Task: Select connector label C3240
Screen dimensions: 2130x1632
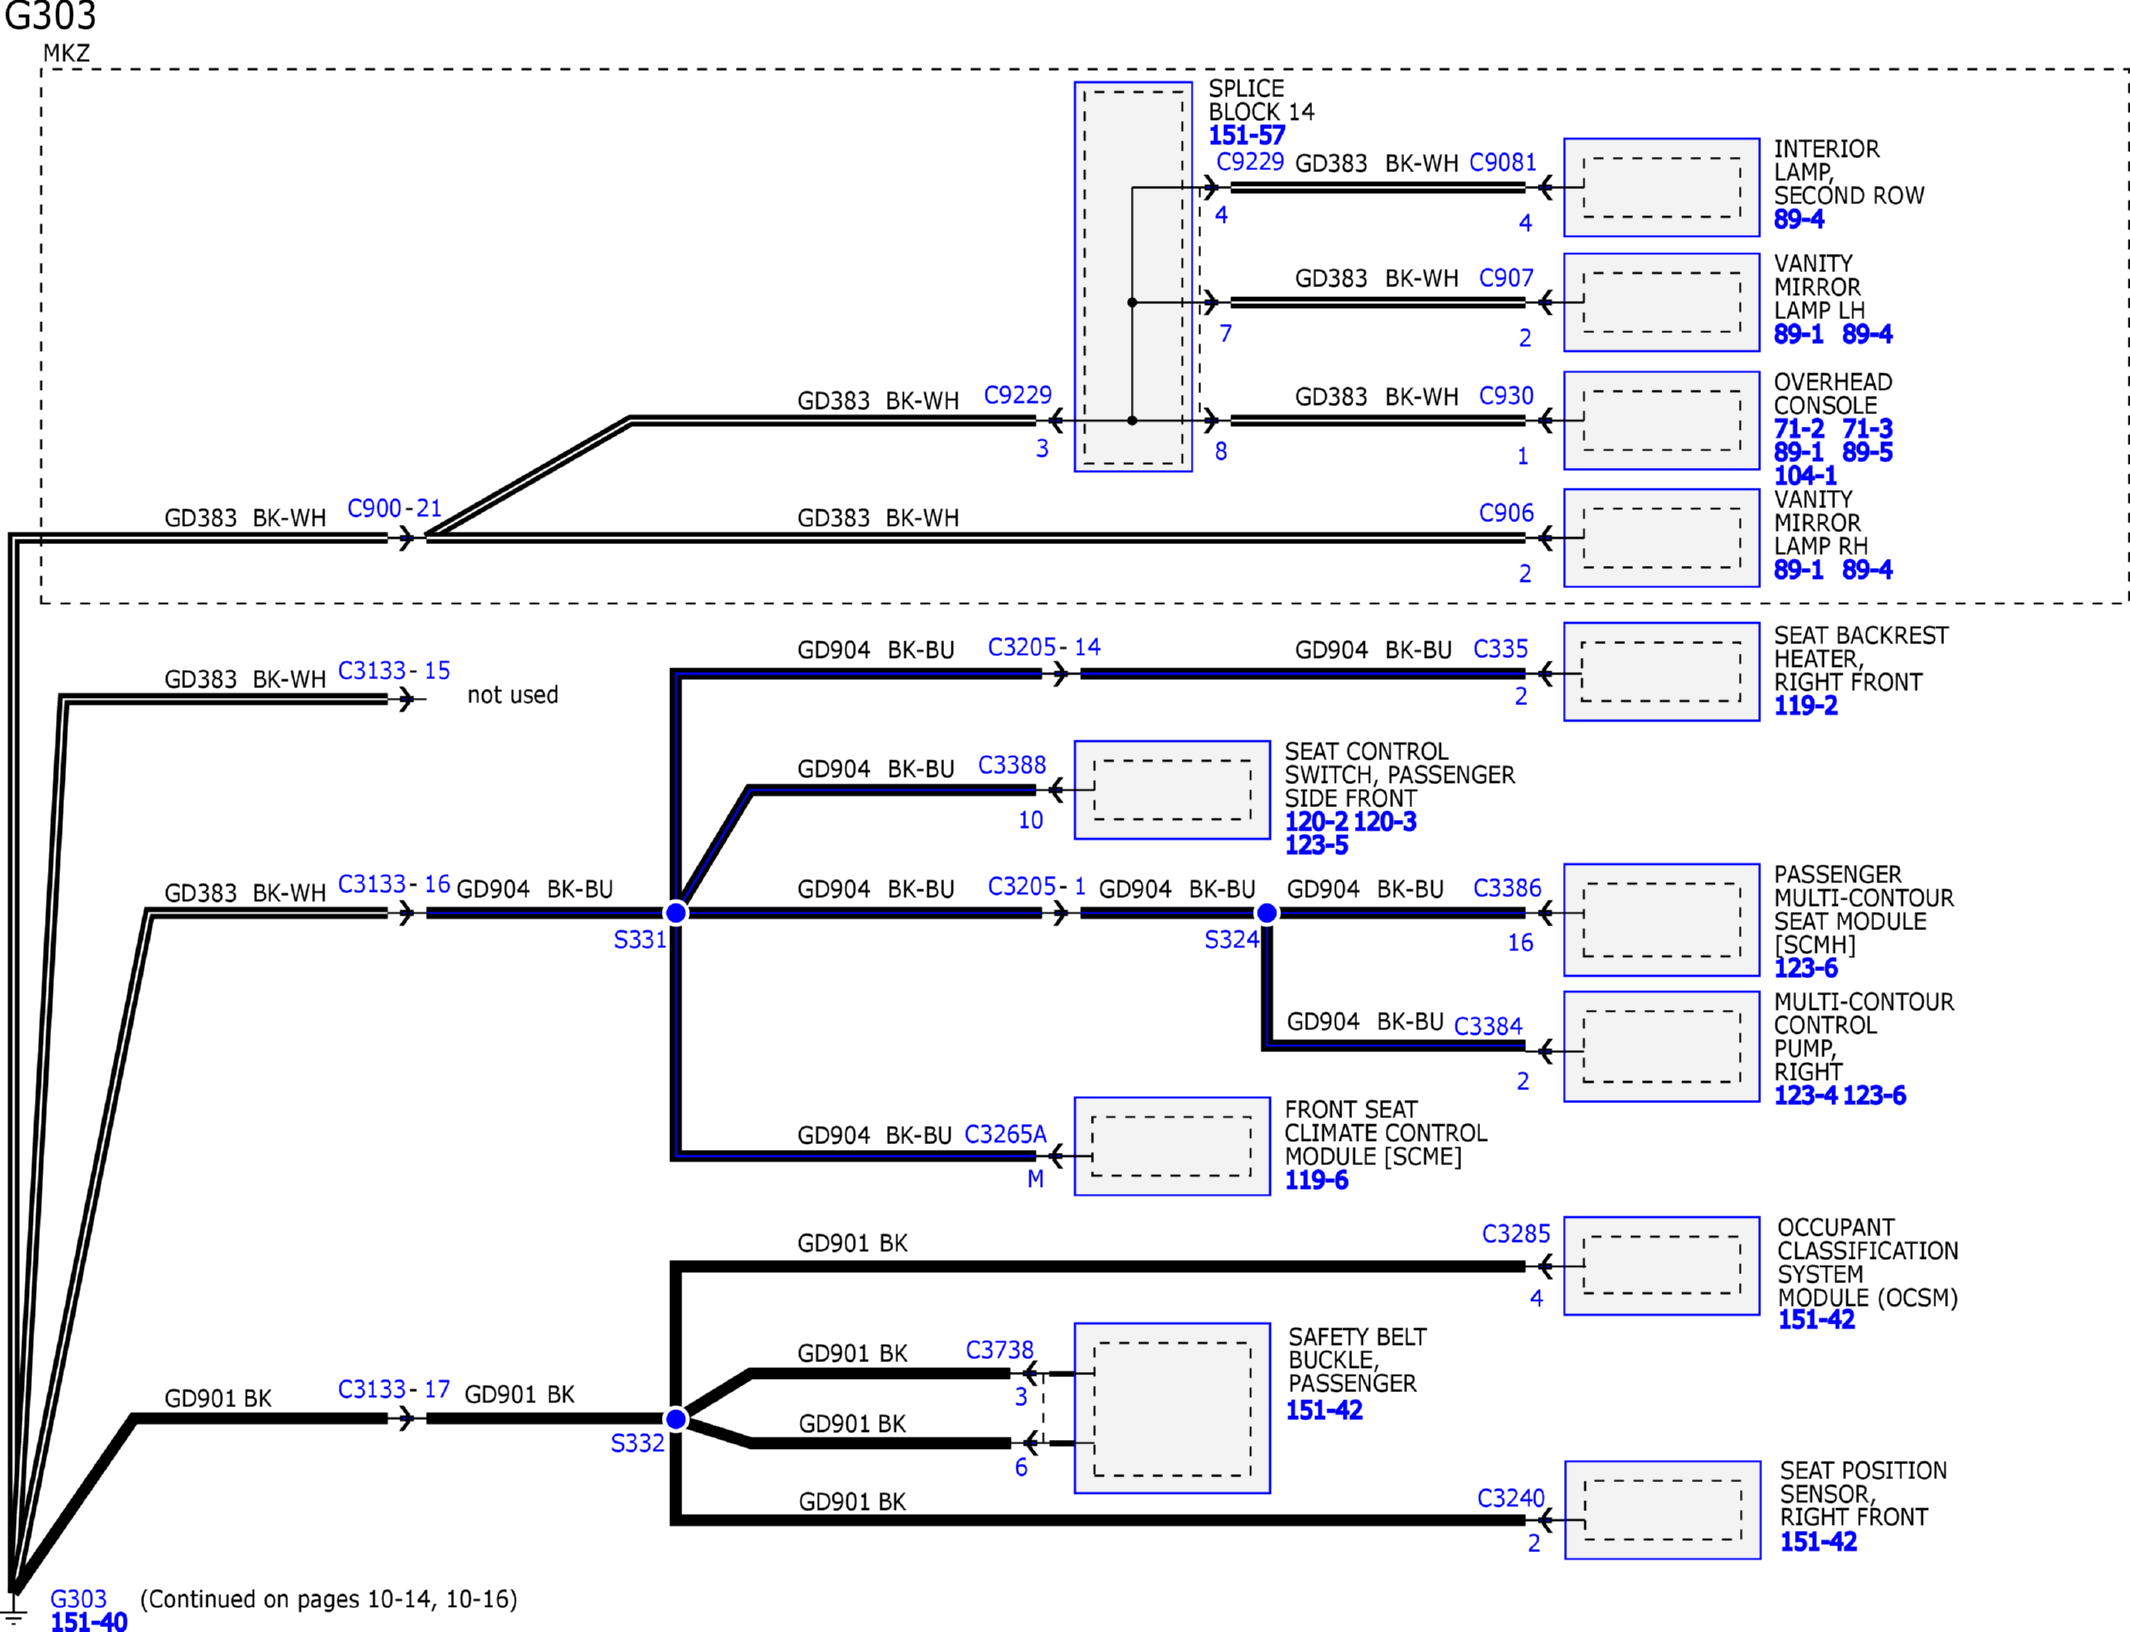Action: [x=1511, y=1498]
